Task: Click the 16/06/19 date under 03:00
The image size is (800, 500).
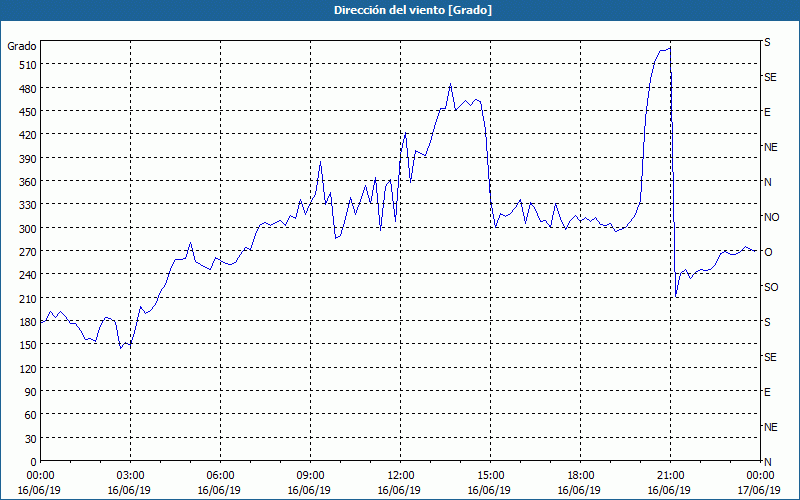Action: pyautogui.click(x=129, y=490)
